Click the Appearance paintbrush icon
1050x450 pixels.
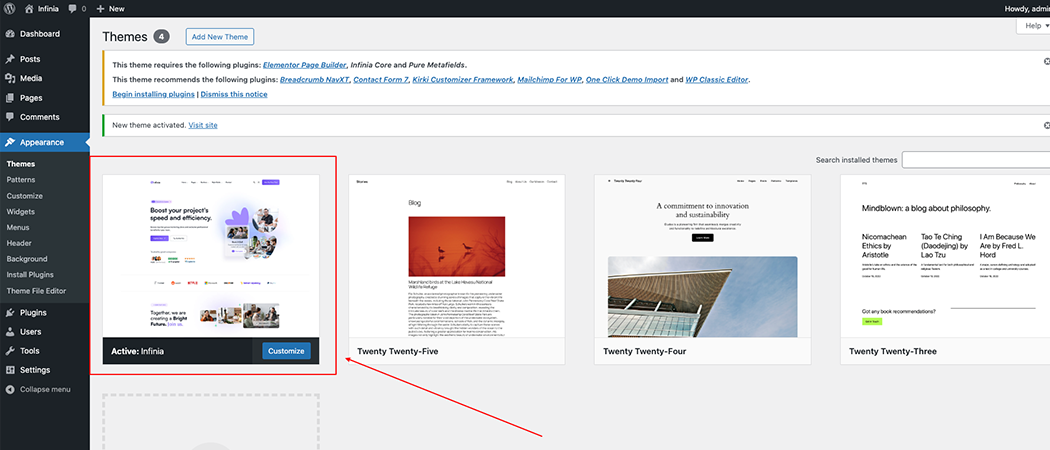10,142
